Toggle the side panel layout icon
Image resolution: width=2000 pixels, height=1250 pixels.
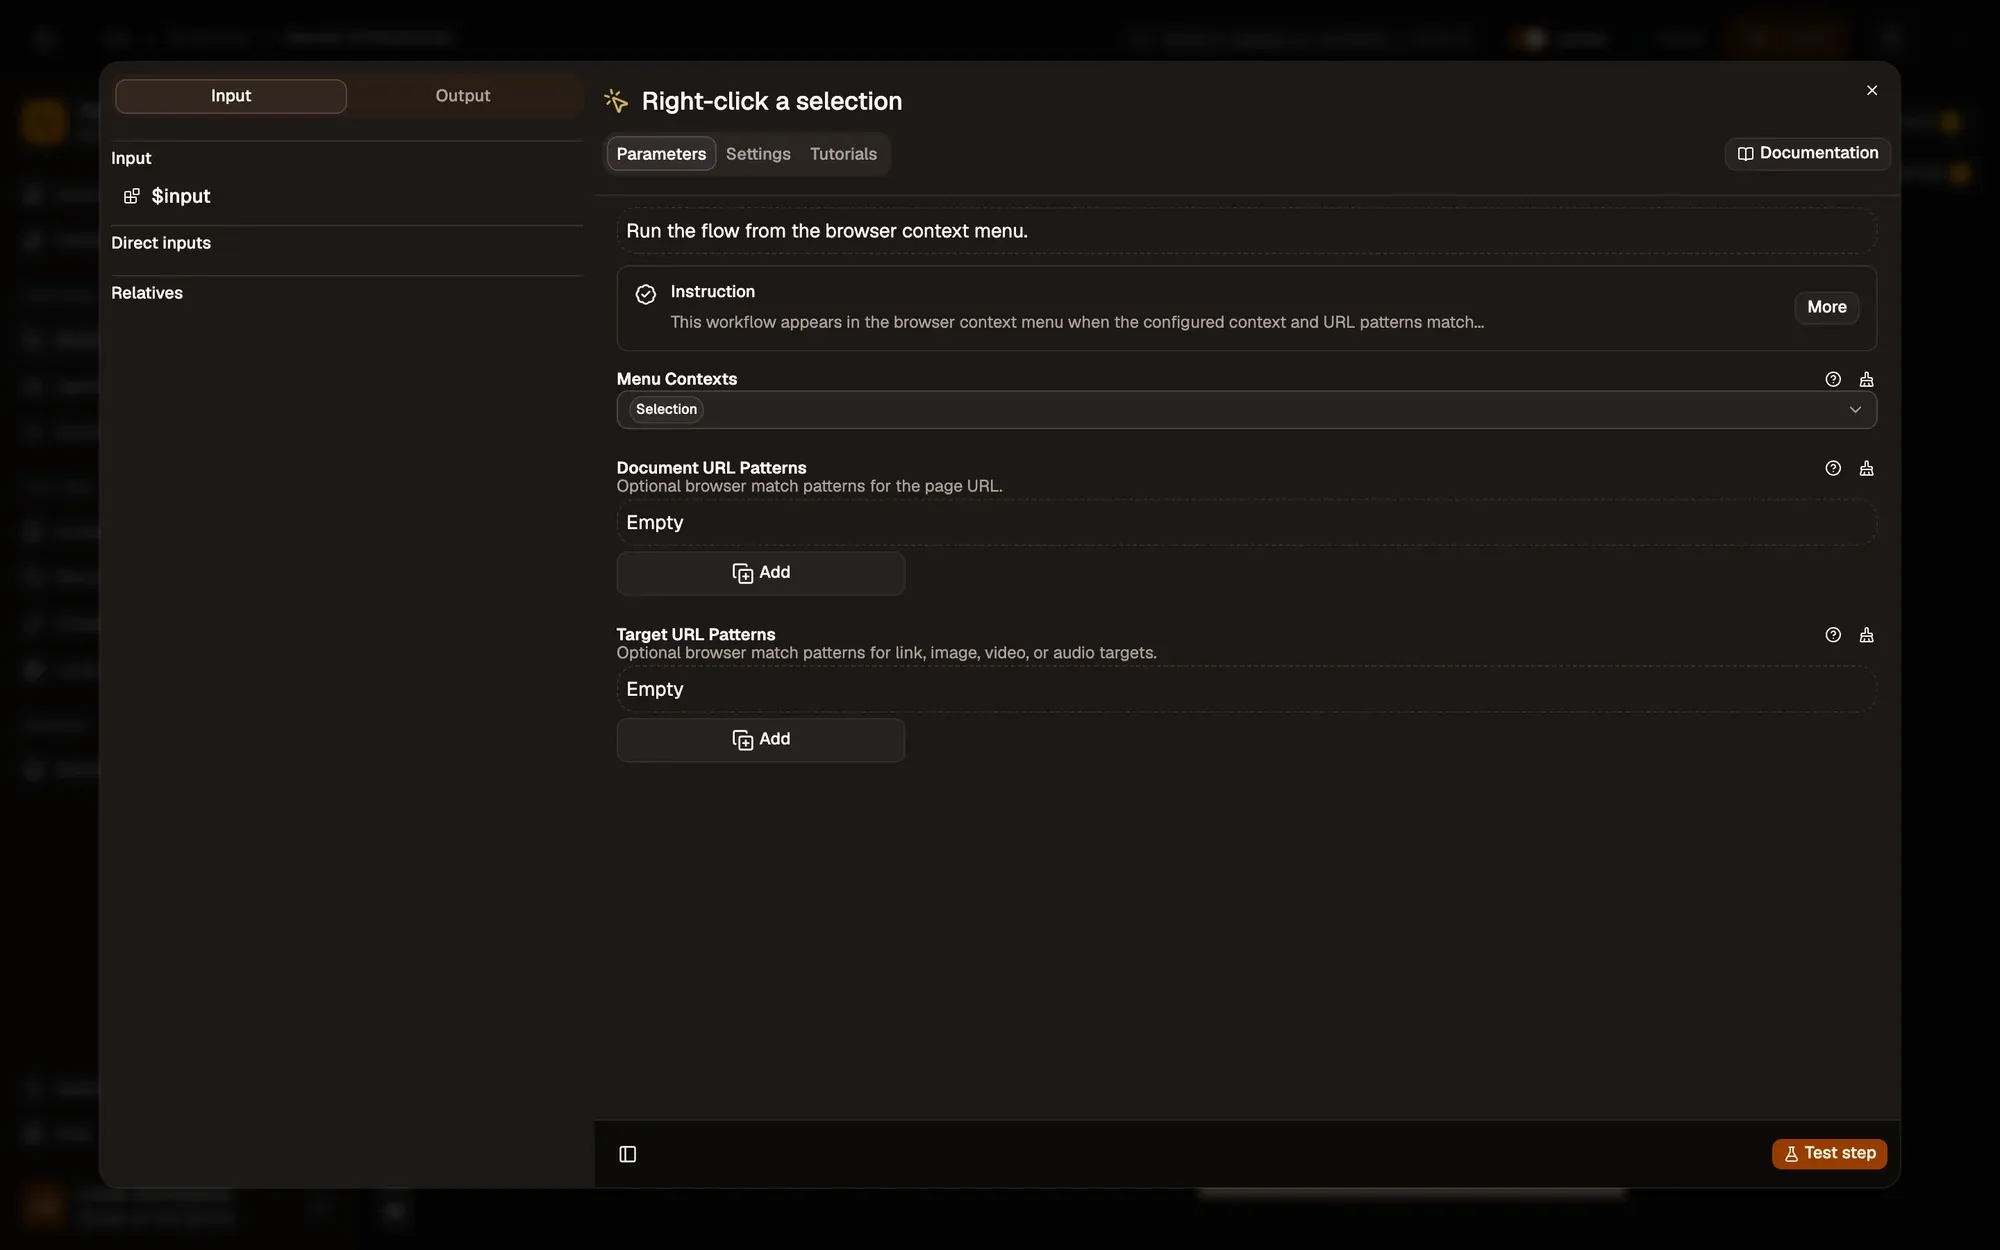(628, 1154)
